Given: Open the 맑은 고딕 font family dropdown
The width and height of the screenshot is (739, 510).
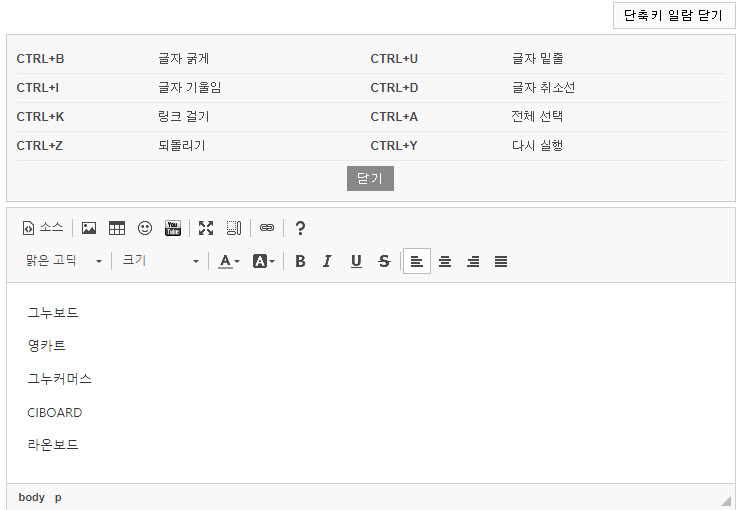Looking at the screenshot, I should pos(64,261).
